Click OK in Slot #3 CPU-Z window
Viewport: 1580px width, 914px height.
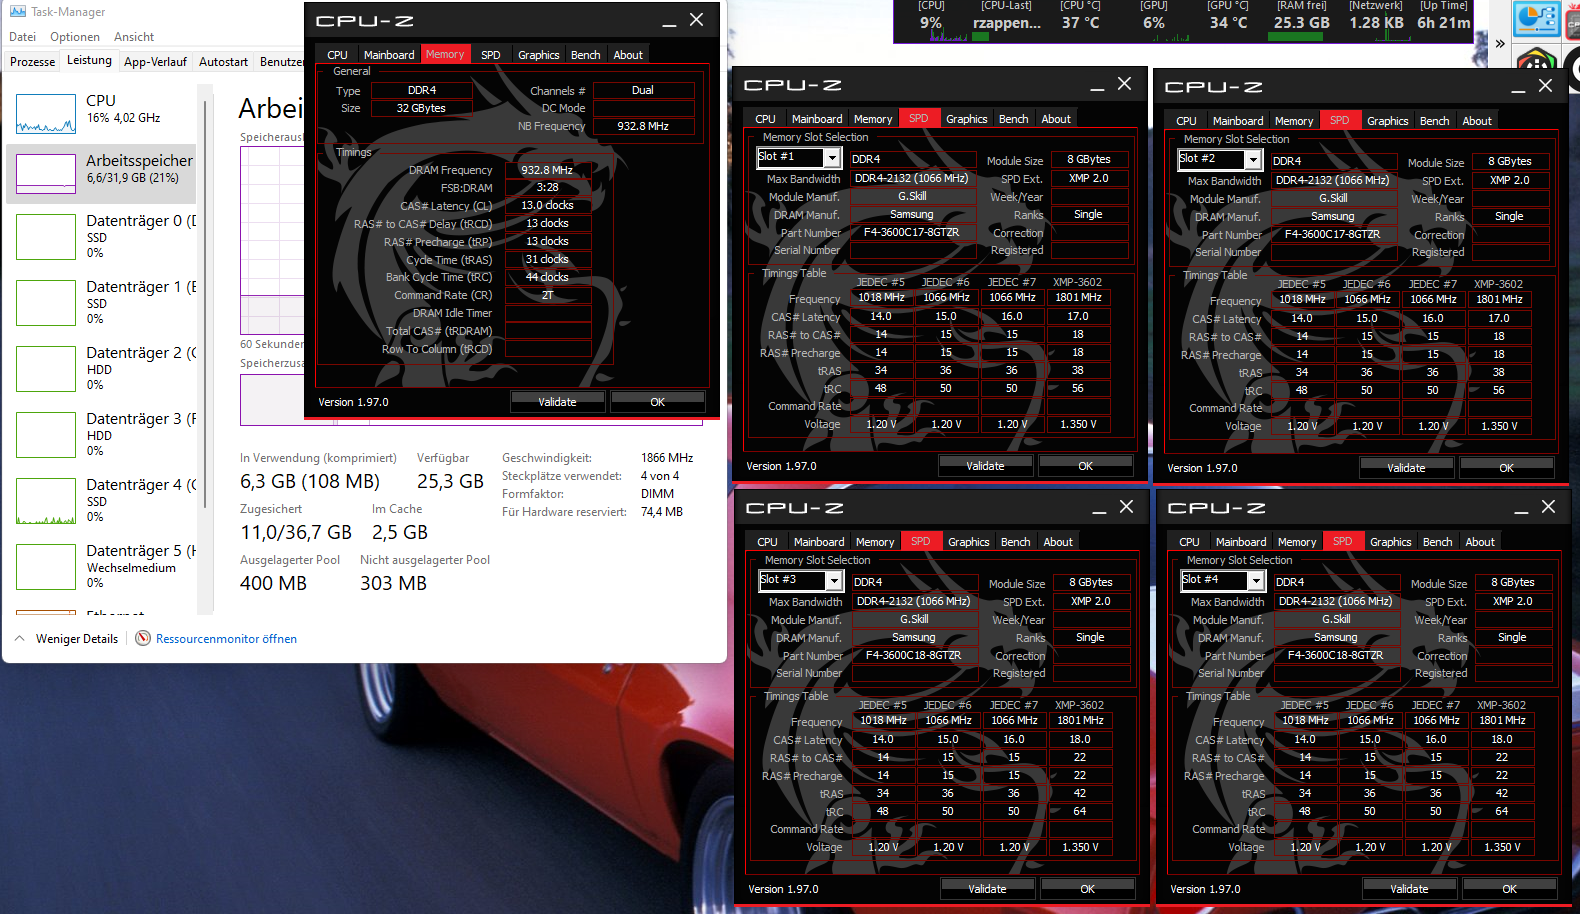coord(1087,889)
